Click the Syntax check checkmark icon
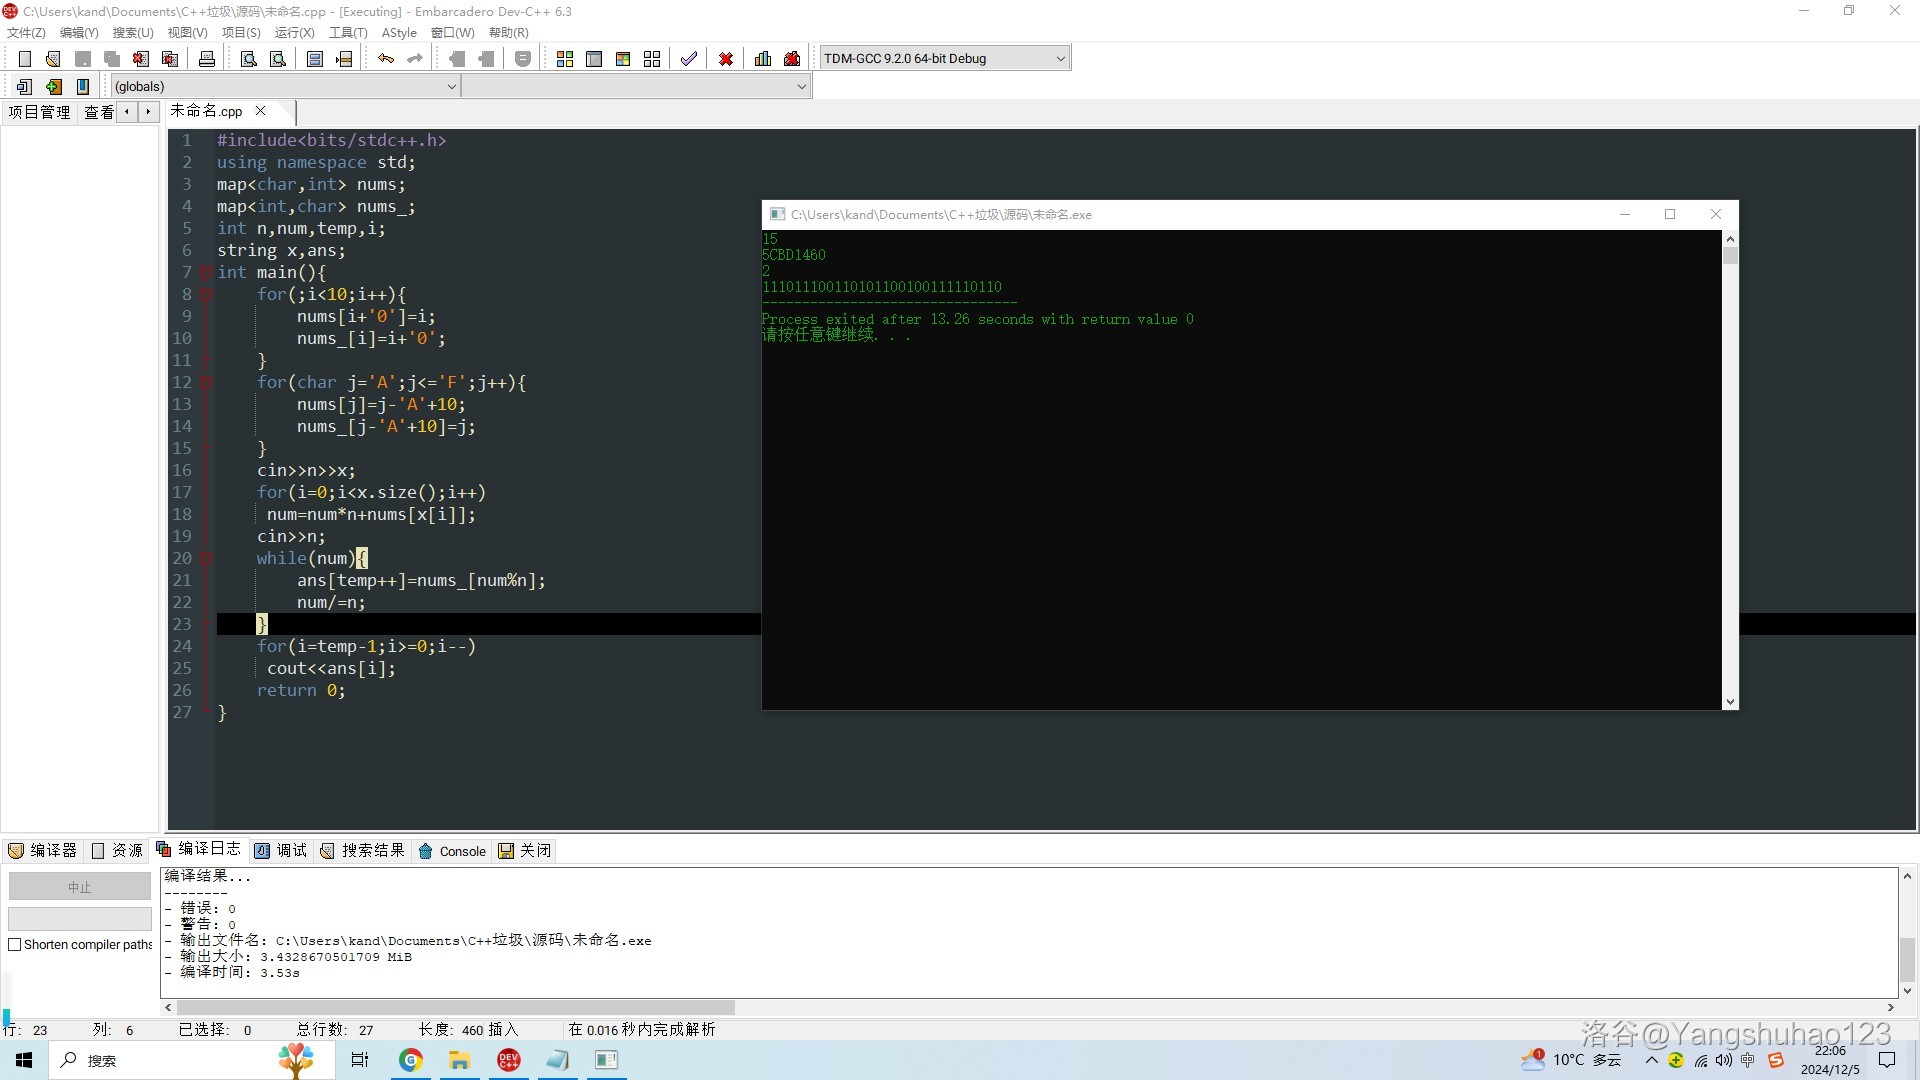1920x1080 pixels. tap(689, 59)
